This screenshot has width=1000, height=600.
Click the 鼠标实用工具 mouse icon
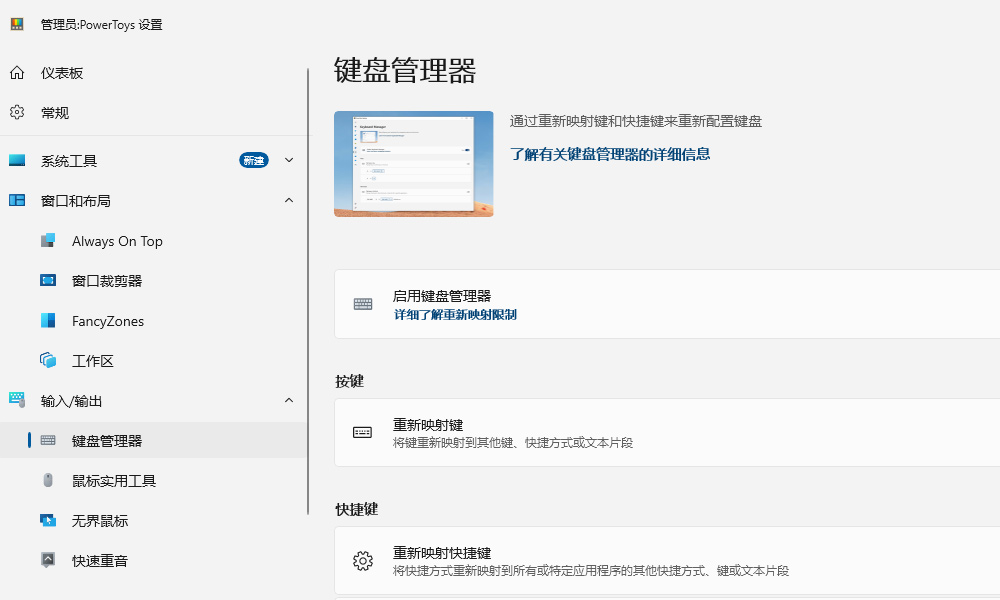pyautogui.click(x=48, y=479)
